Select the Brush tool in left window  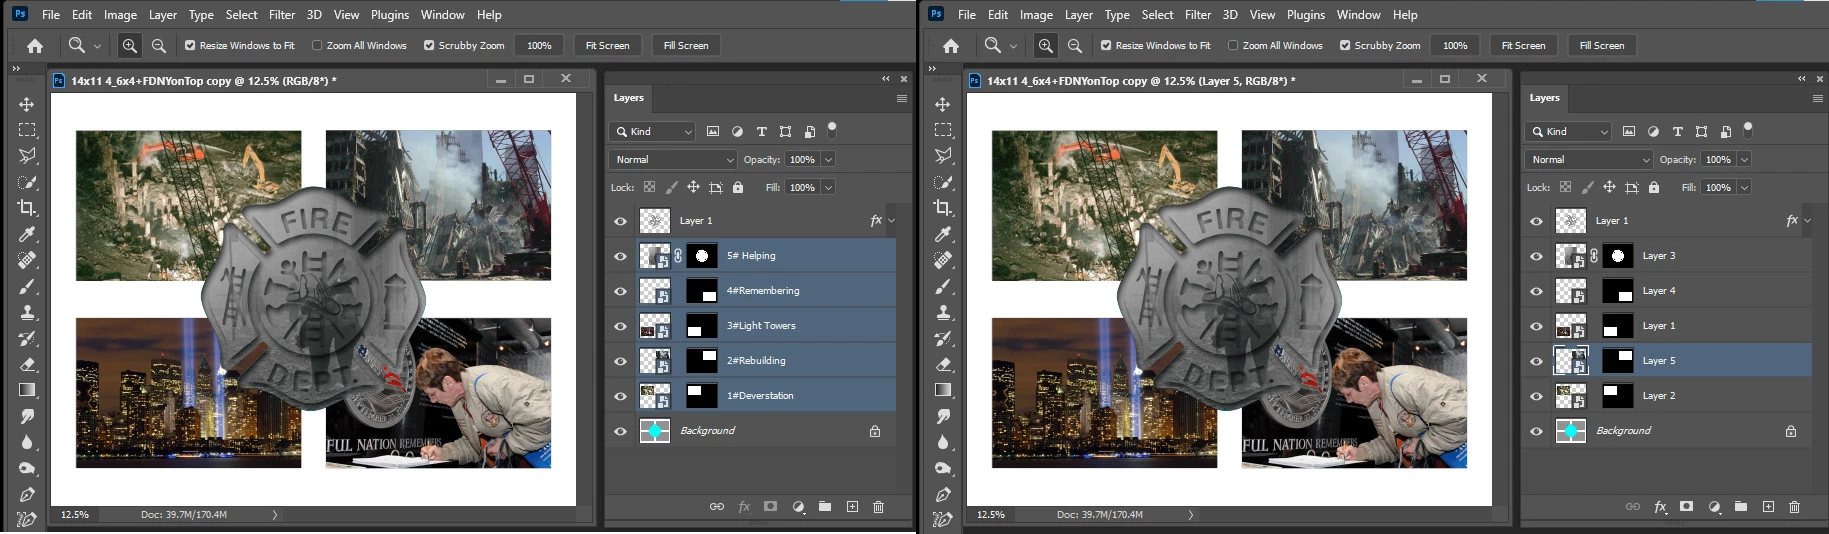click(27, 286)
